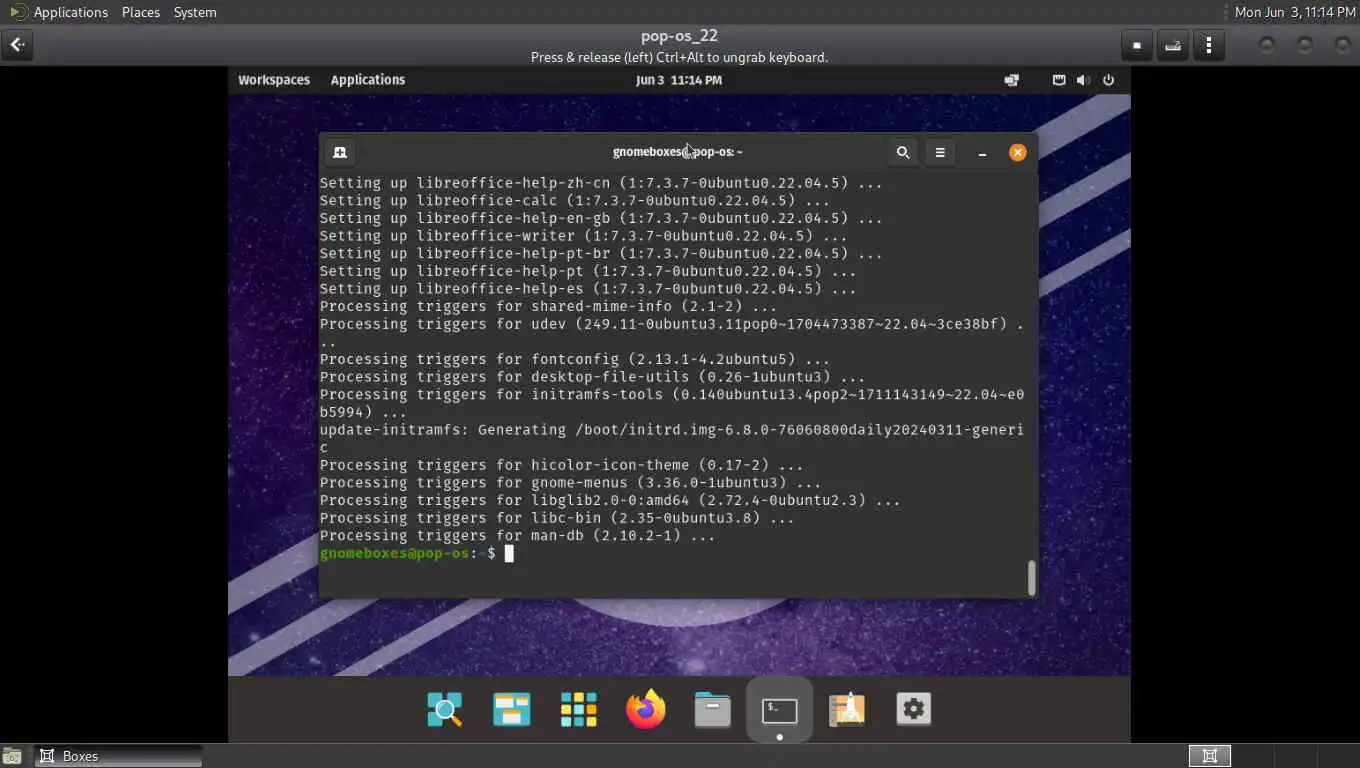Open the Files folder icon in the dock
This screenshot has width=1360, height=768.
pyautogui.click(x=712, y=710)
